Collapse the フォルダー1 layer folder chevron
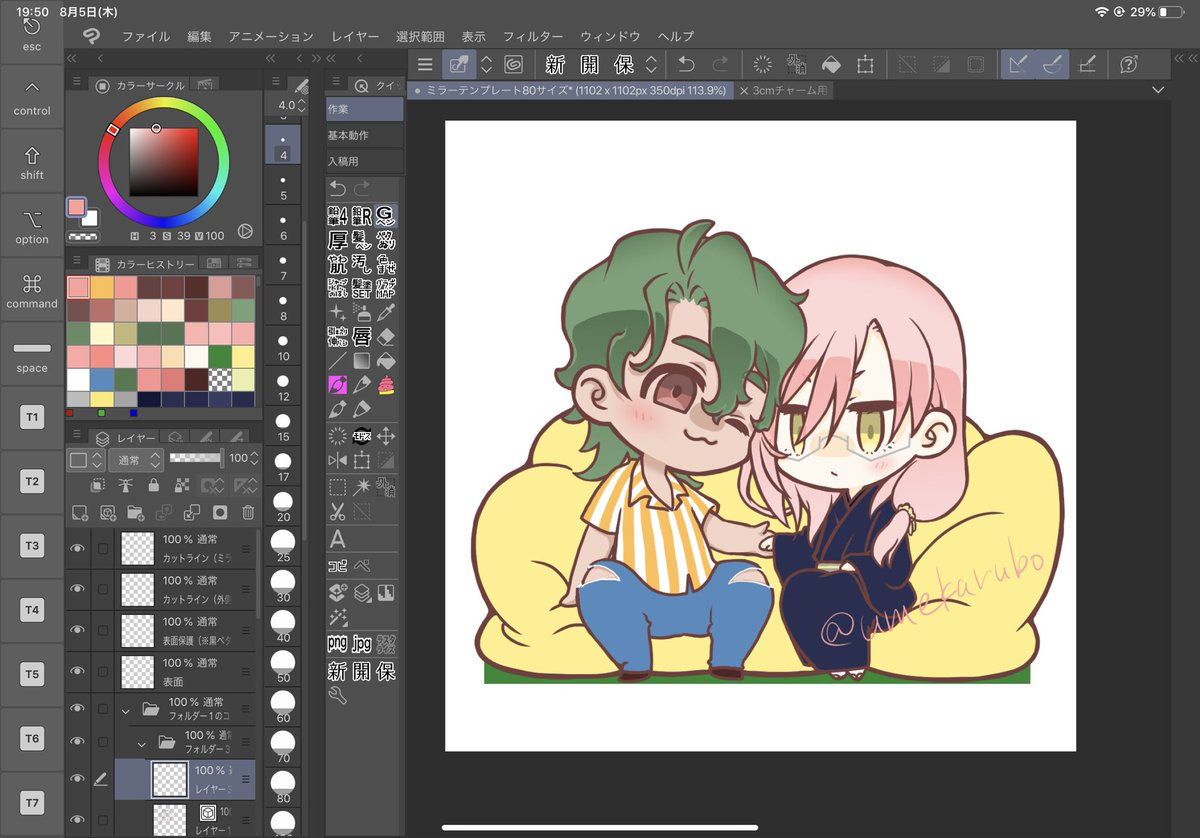Viewport: 1200px width, 838px height. point(126,711)
